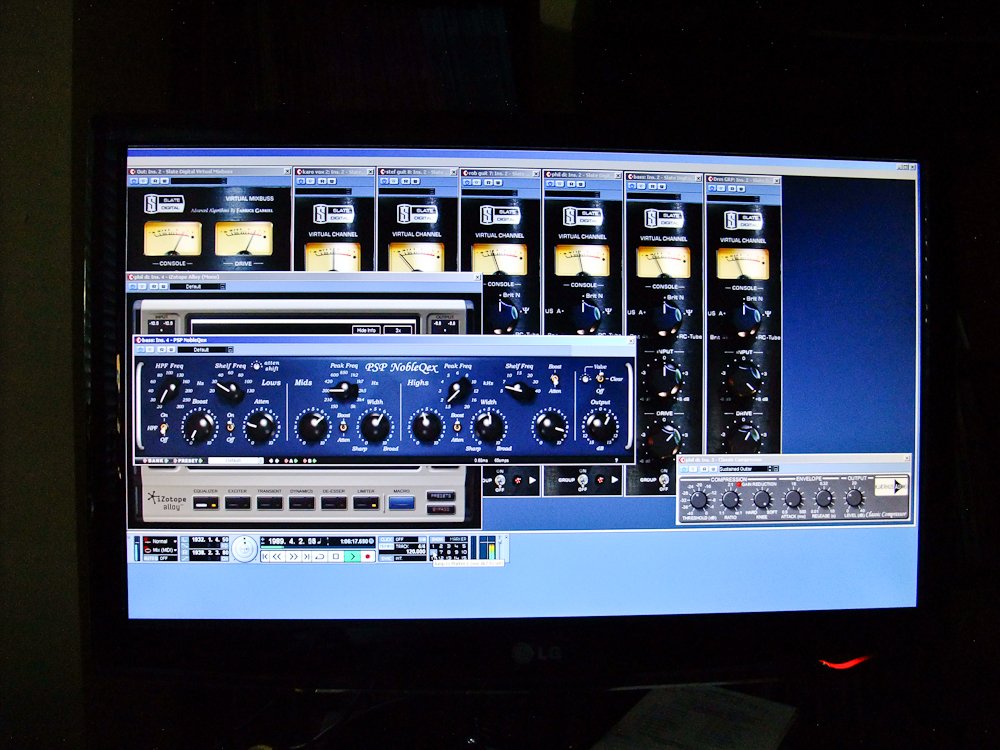Flip the Highs peak Boost/Atten switch
The height and width of the screenshot is (750, 1000).
[x=457, y=427]
